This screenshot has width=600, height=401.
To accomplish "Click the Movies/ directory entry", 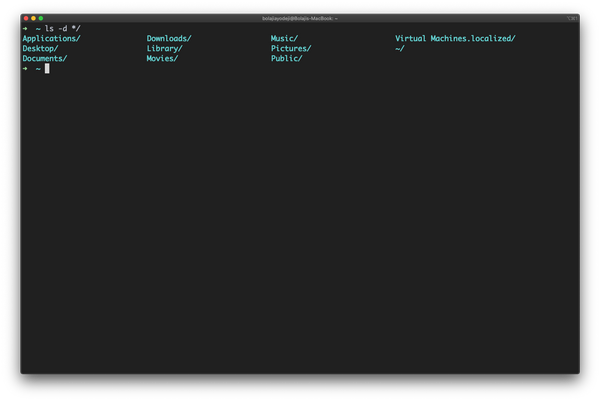I will [162, 58].
